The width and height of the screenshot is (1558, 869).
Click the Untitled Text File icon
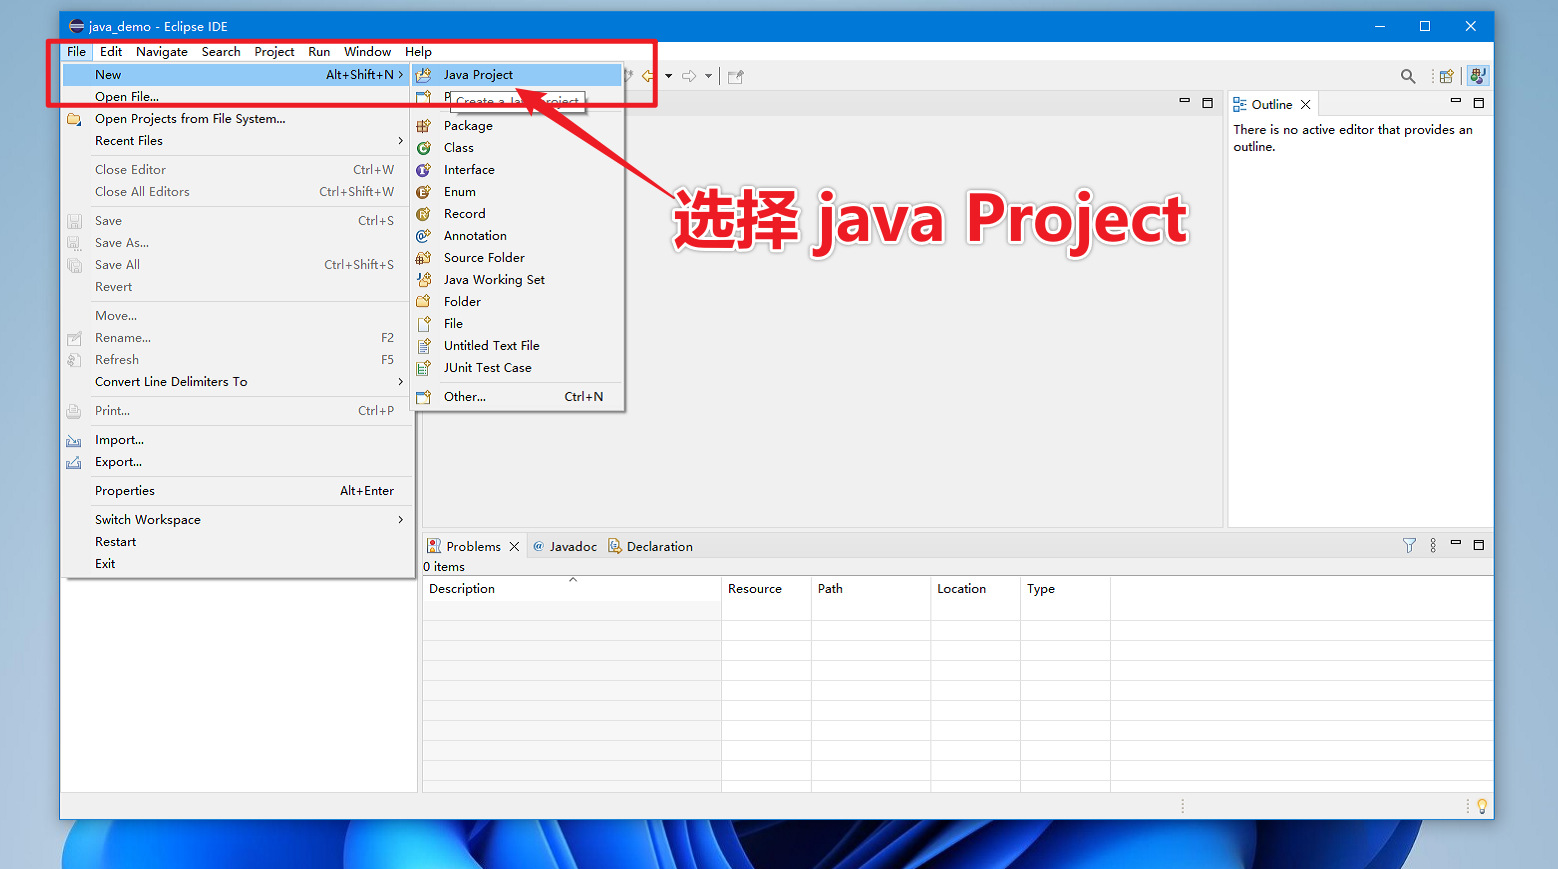click(x=424, y=346)
